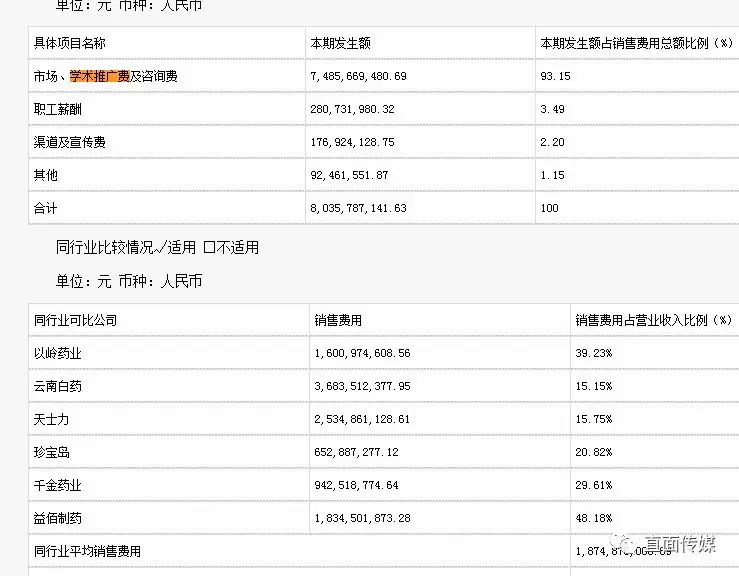Click the amount 2,534,861,128.61
The image size is (739, 576).
point(362,420)
